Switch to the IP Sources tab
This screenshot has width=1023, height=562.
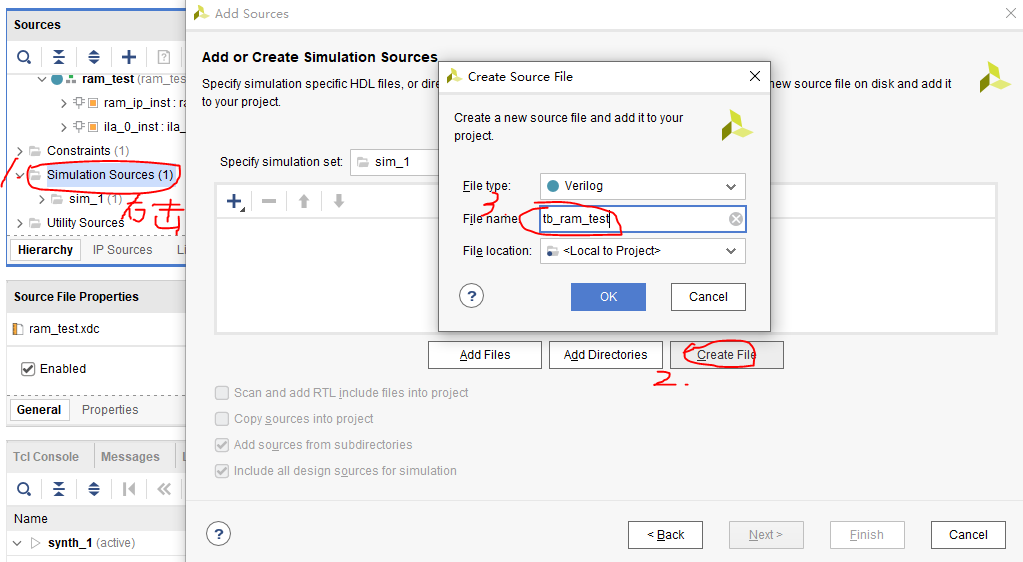point(123,250)
